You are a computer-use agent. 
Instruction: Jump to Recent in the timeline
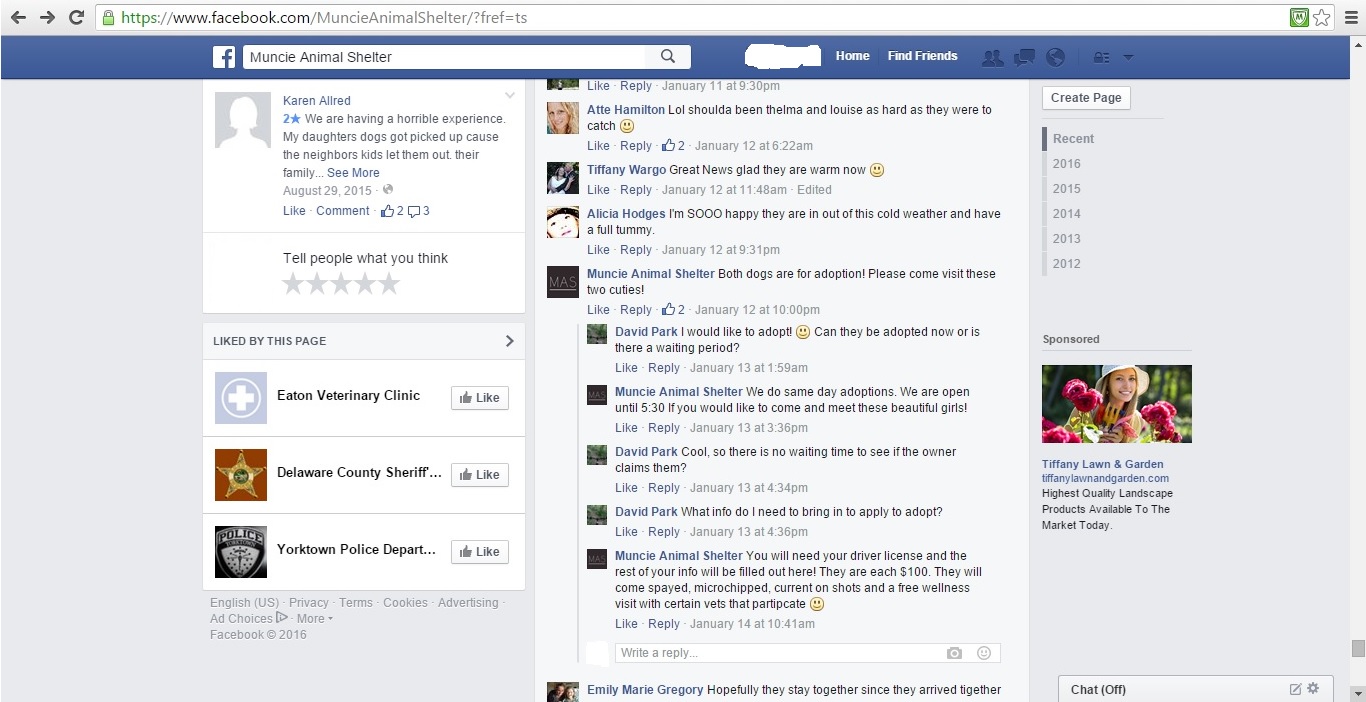pos(1073,139)
